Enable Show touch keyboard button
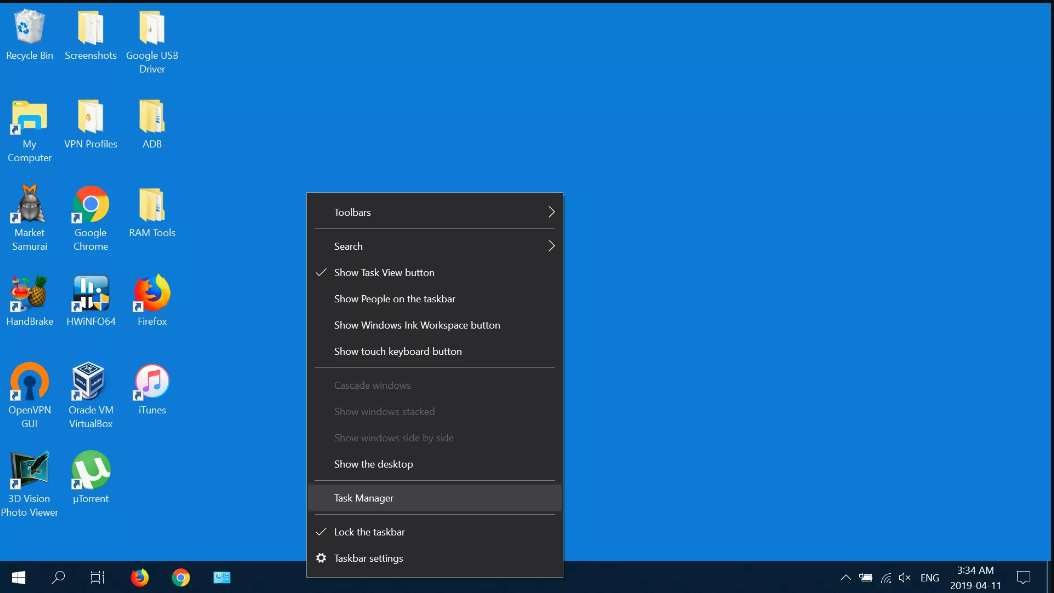1054x593 pixels. click(x=435, y=351)
